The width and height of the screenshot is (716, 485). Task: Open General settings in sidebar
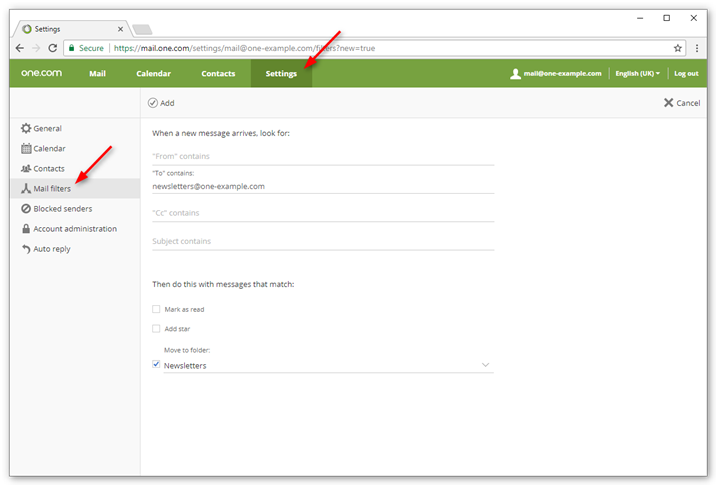(x=75, y=128)
